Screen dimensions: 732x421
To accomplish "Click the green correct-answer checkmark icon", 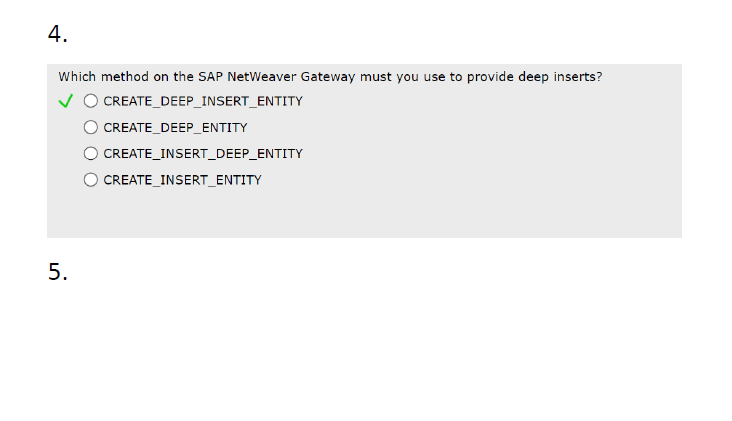I will click(66, 101).
